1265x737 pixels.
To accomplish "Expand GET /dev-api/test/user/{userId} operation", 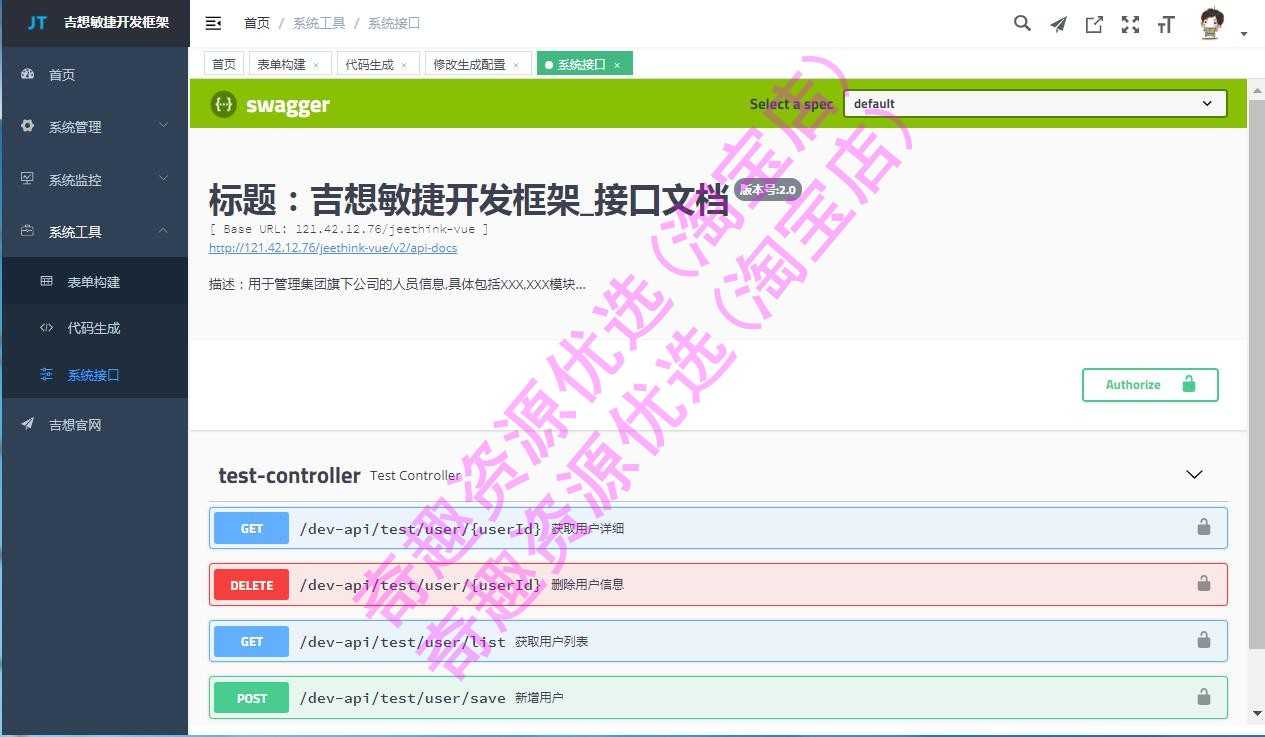I will [718, 528].
